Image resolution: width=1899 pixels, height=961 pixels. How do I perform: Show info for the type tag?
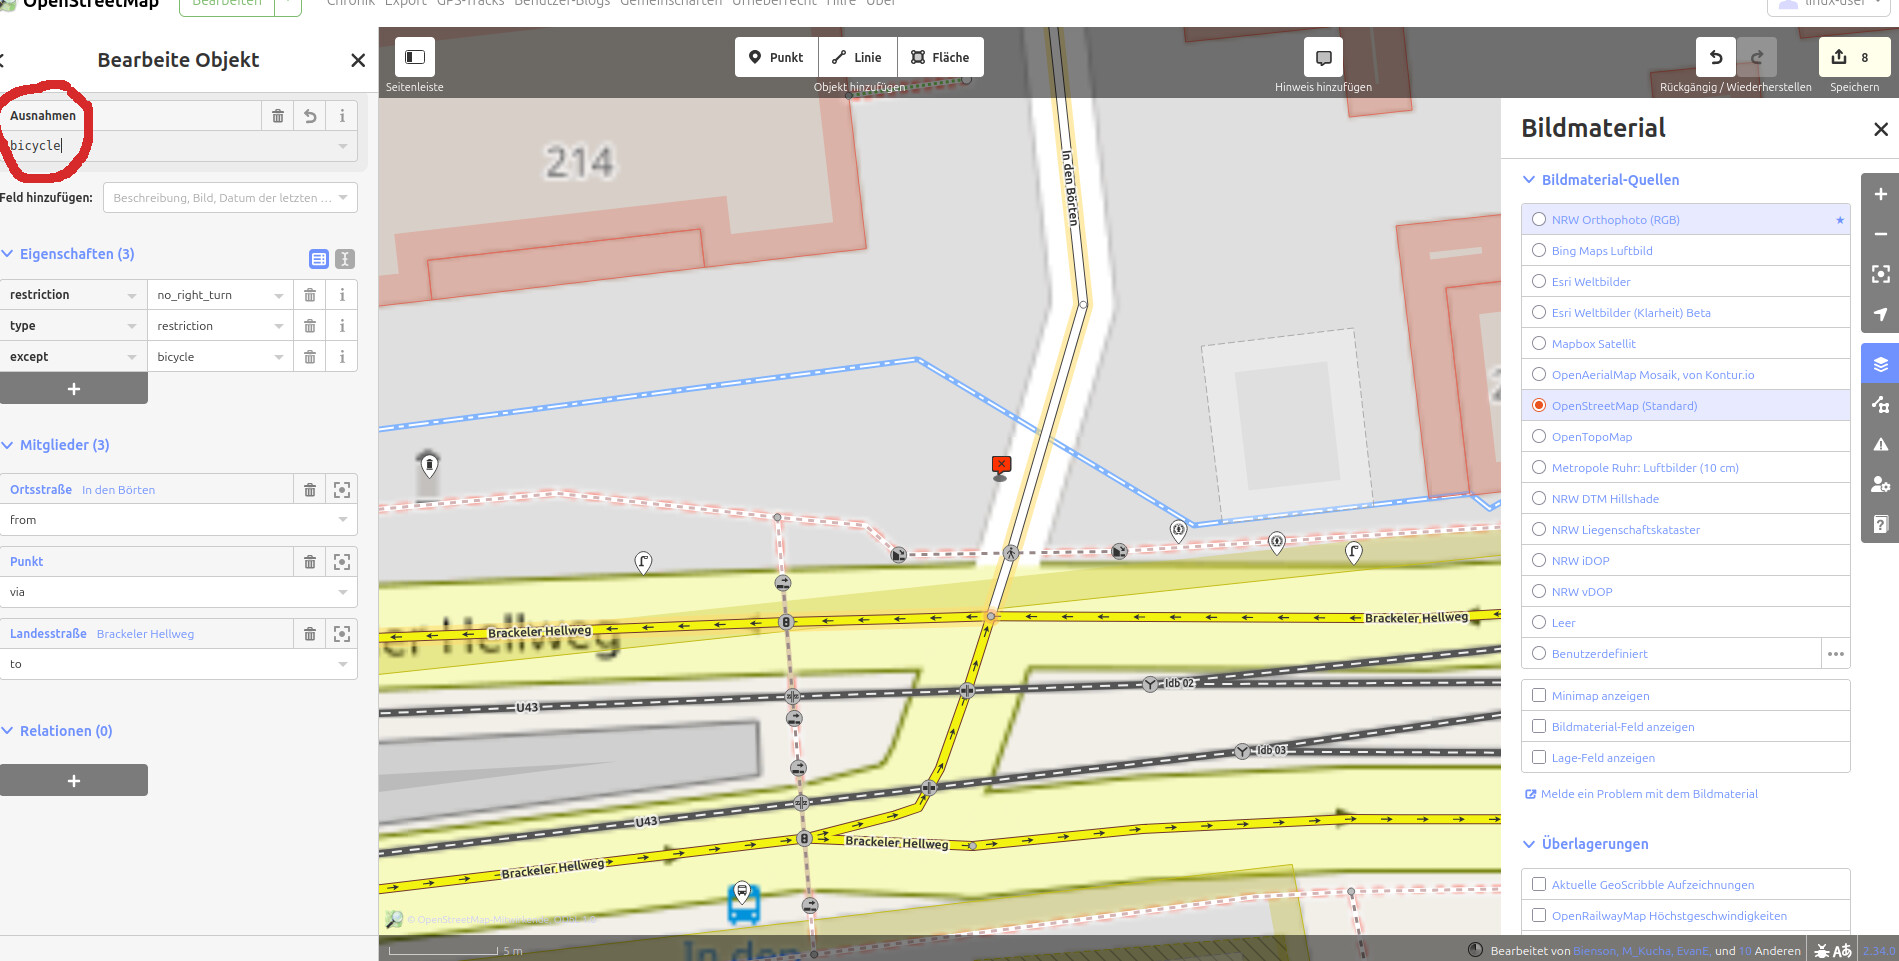342,326
